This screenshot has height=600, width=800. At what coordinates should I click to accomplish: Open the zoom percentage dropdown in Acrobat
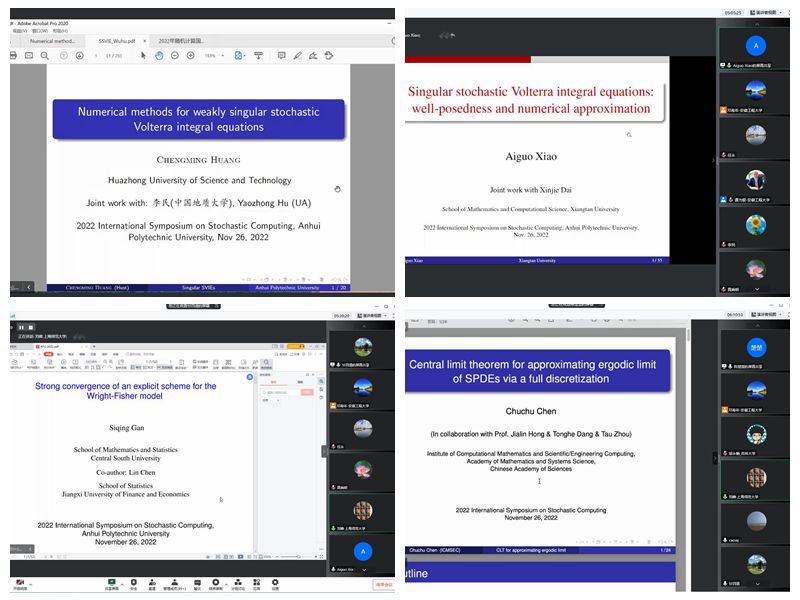pos(223,55)
